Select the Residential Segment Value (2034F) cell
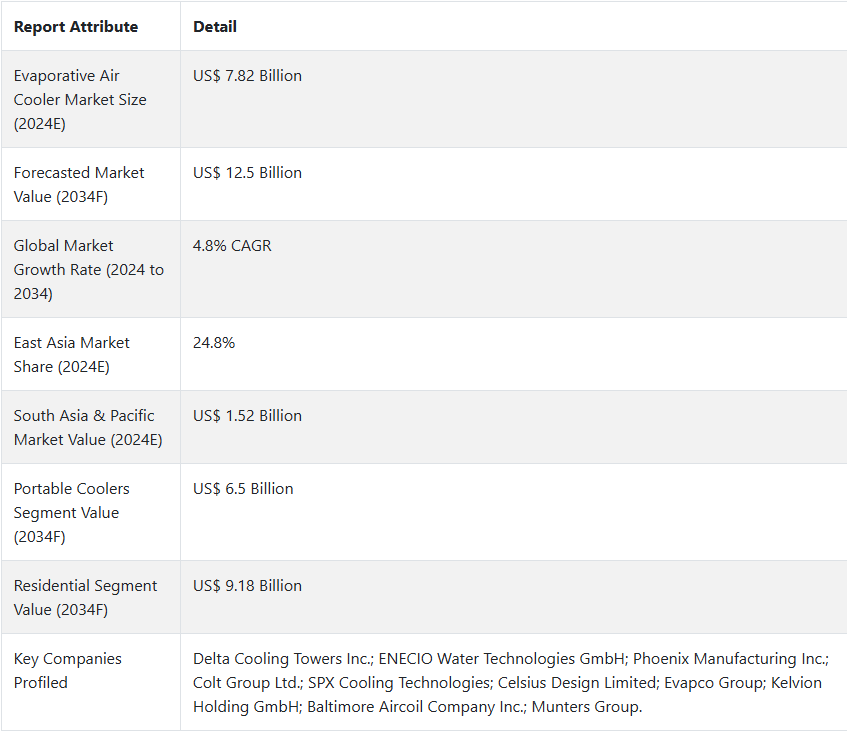Image resolution: width=847 pixels, height=735 pixels. [x=91, y=597]
